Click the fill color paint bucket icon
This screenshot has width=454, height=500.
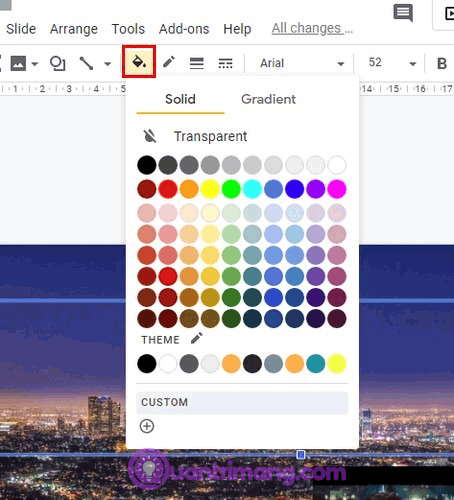pos(139,62)
